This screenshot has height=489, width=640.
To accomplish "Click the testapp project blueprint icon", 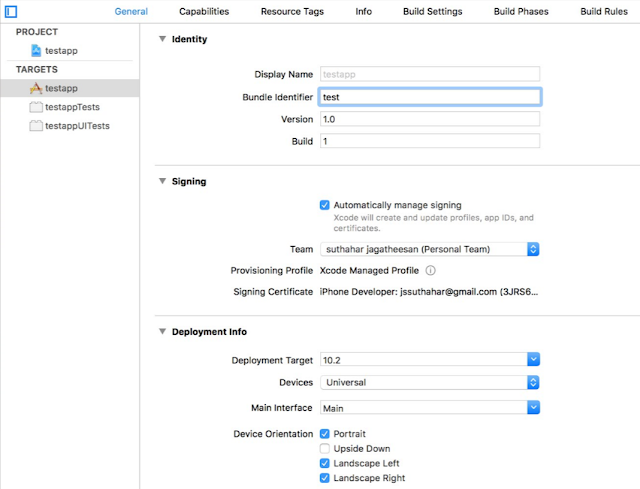I will coord(36,51).
